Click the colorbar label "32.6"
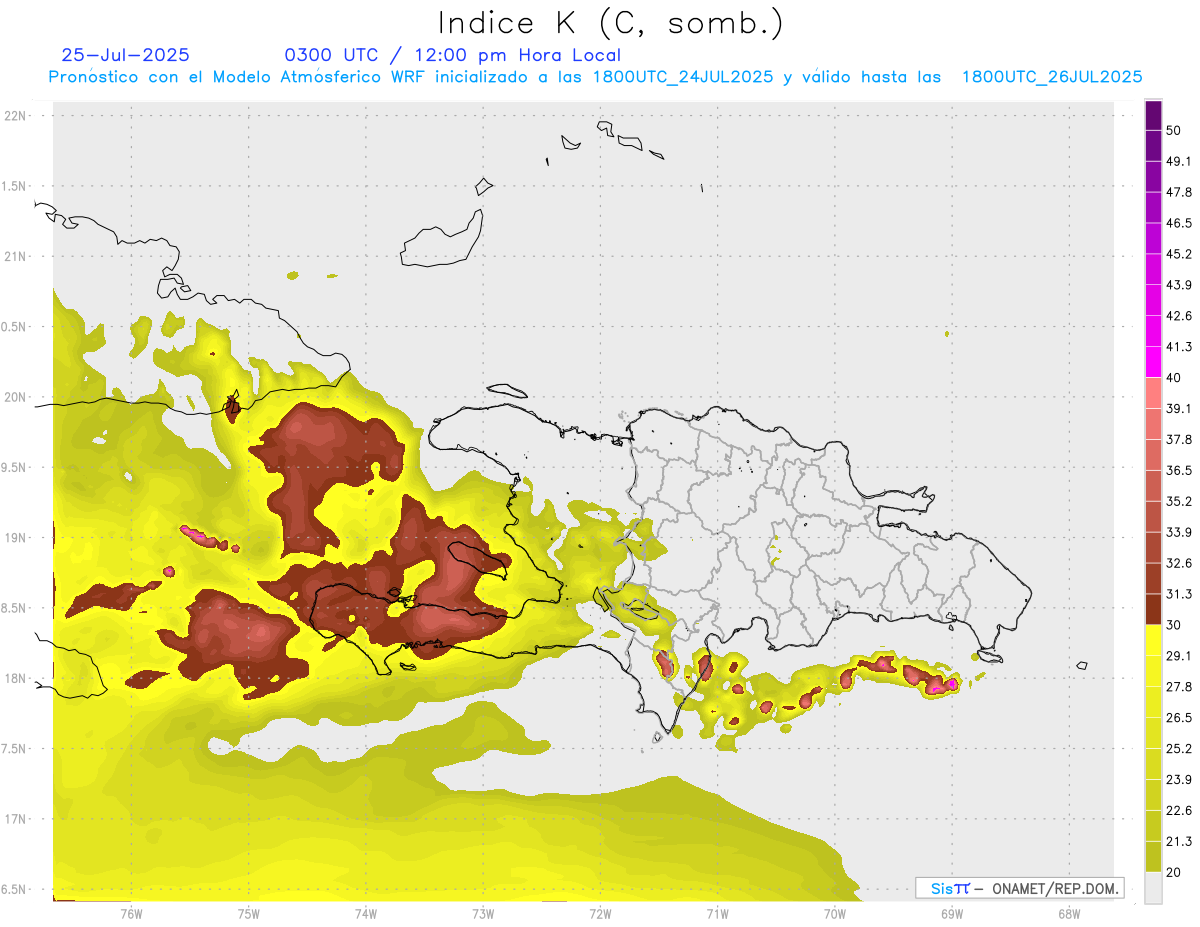 pos(1178,563)
